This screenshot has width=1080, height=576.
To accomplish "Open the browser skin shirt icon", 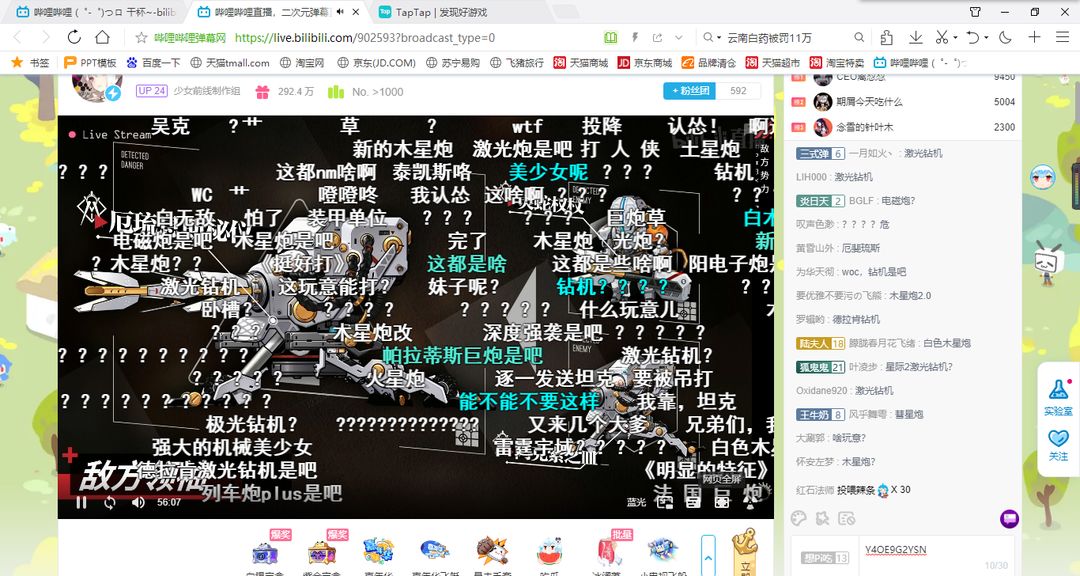I will click(975, 12).
